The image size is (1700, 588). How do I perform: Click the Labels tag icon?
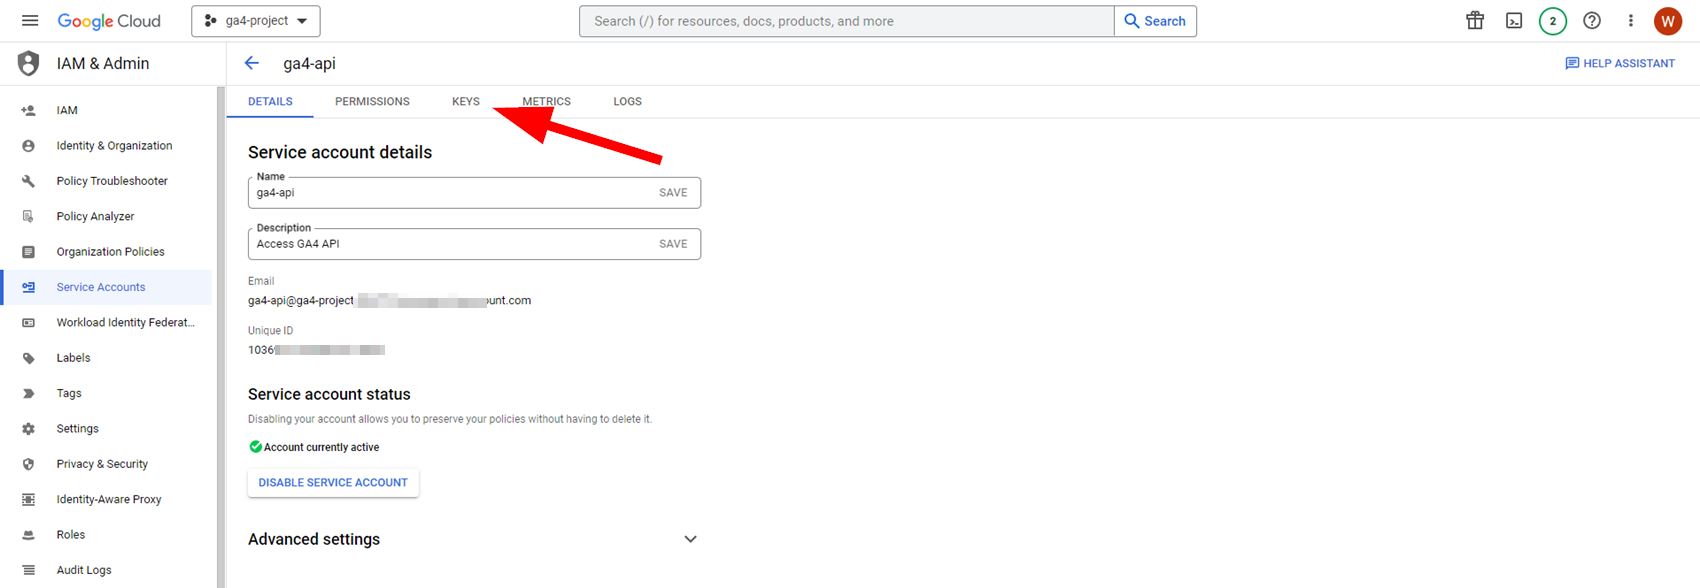(29, 358)
